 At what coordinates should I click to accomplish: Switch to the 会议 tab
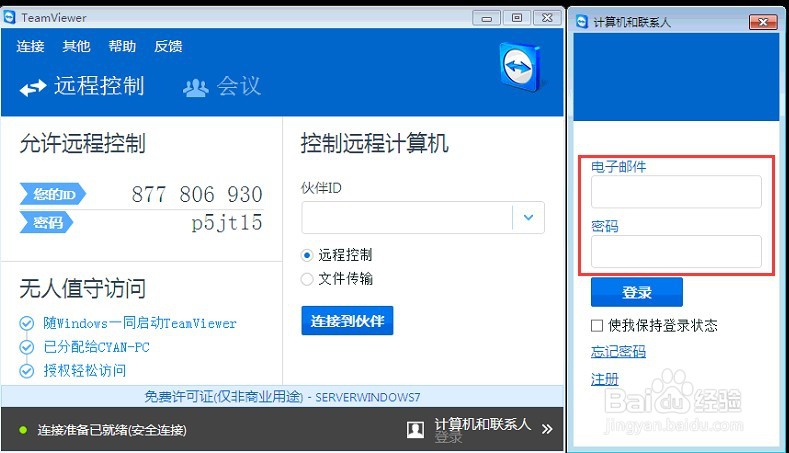pyautogui.click(x=222, y=86)
